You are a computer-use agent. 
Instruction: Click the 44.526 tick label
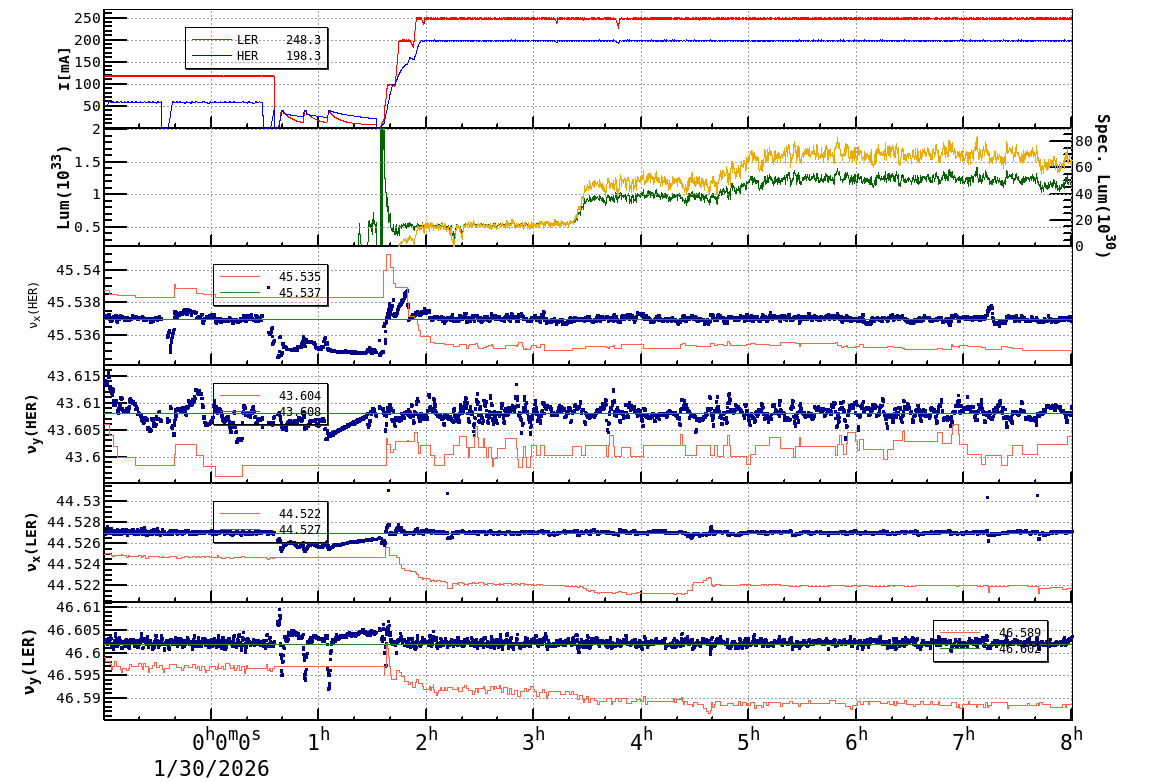[x=74, y=543]
